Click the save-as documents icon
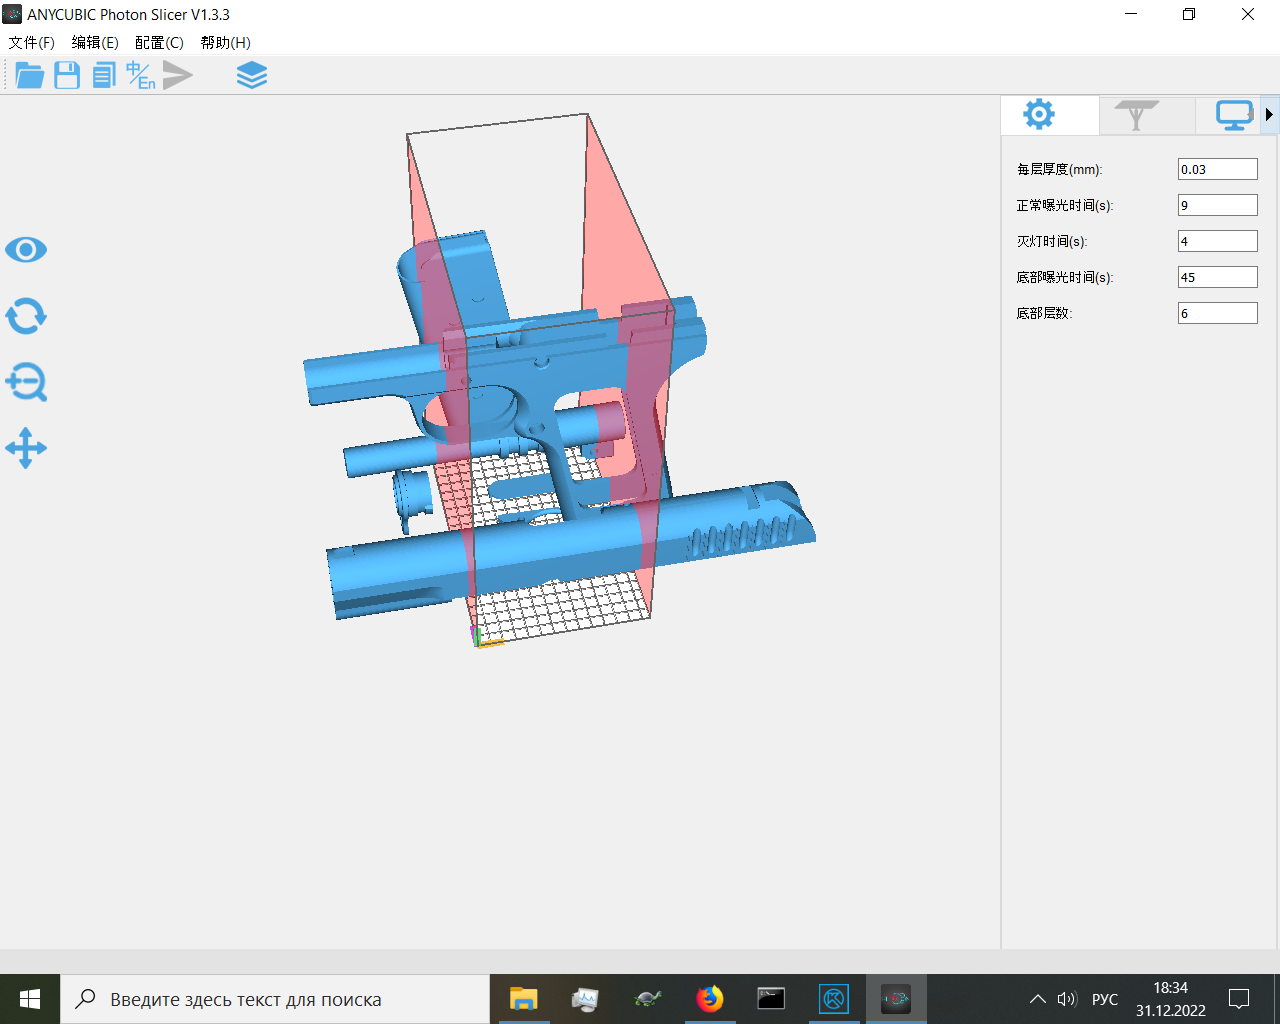 pyautogui.click(x=104, y=75)
